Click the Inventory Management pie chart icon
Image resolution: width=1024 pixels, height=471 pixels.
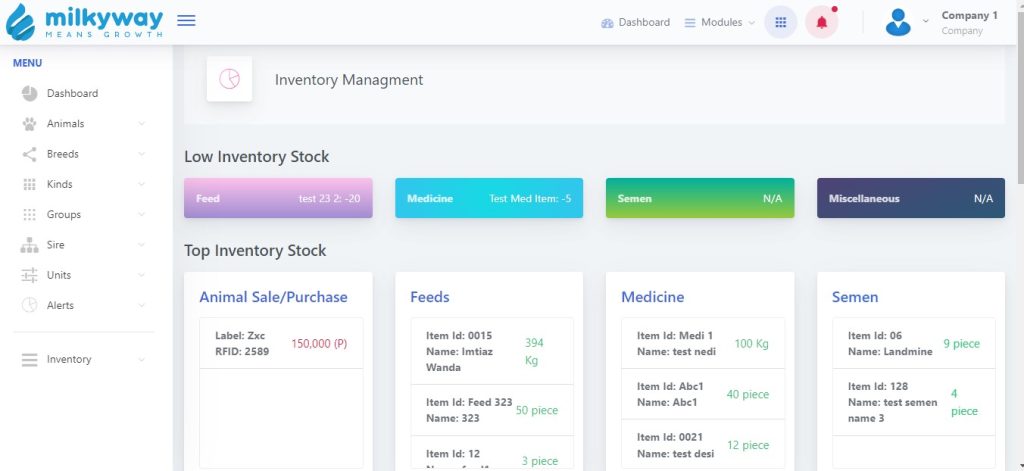[229, 79]
